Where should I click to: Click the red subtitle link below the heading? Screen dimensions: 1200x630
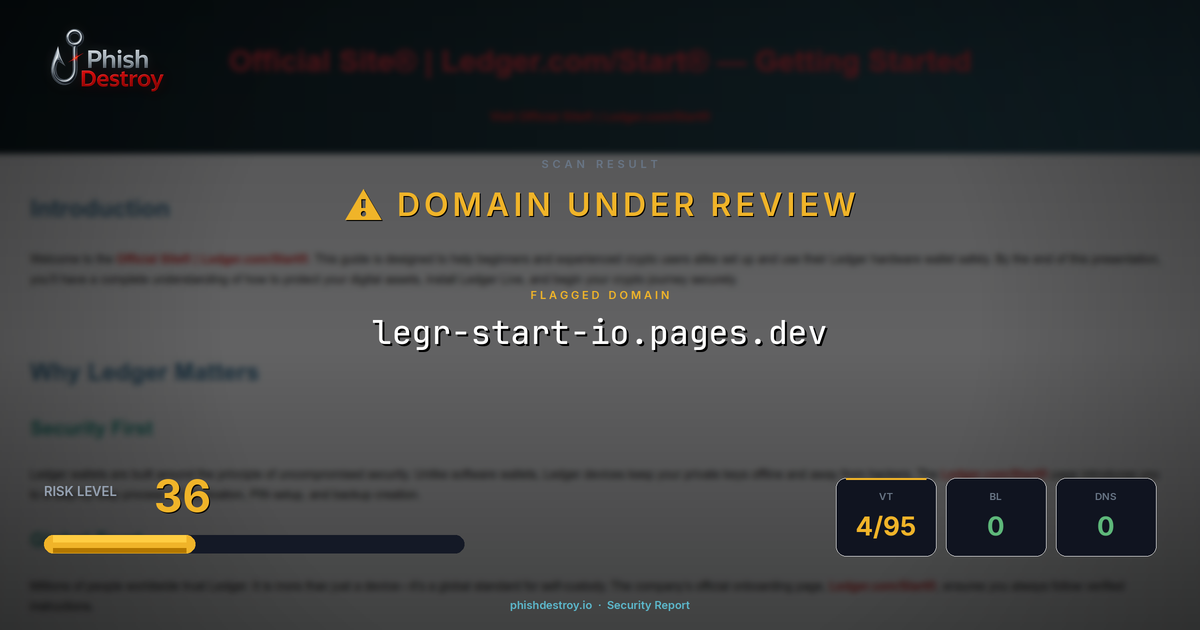pos(600,115)
